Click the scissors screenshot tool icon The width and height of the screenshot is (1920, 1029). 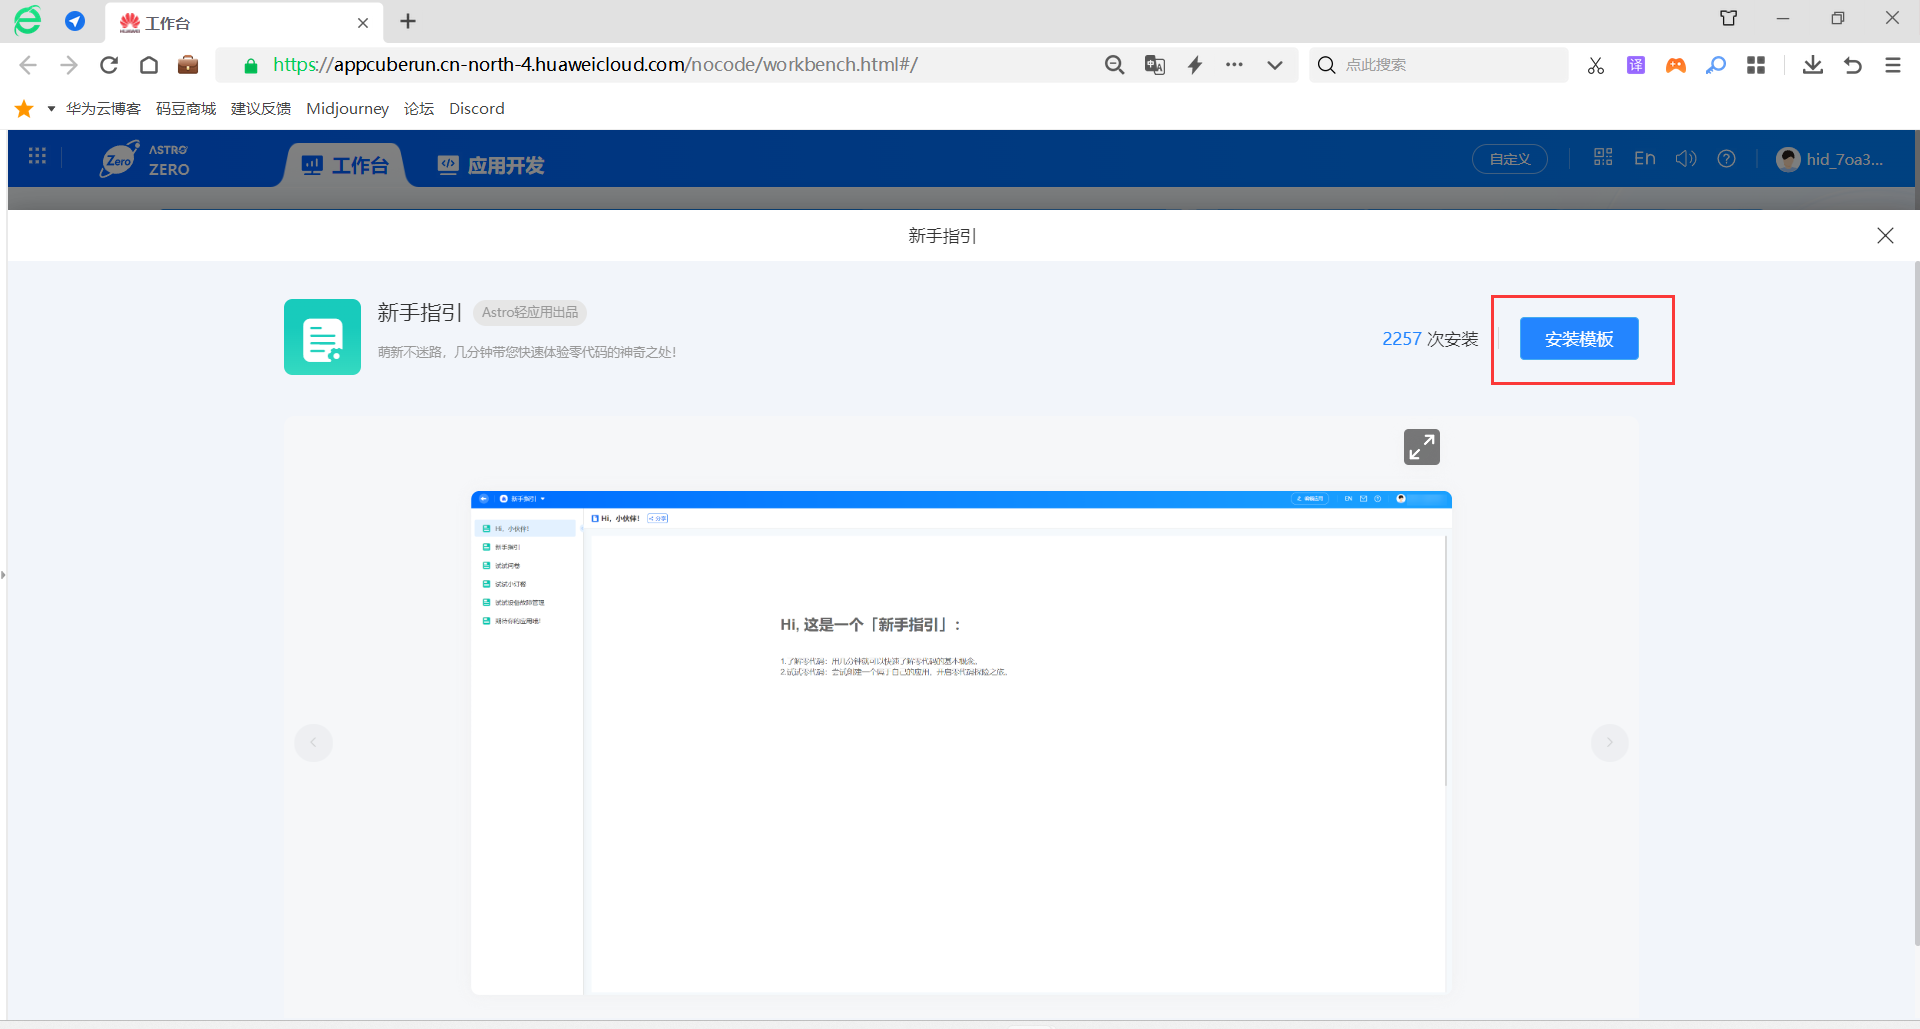1596,65
